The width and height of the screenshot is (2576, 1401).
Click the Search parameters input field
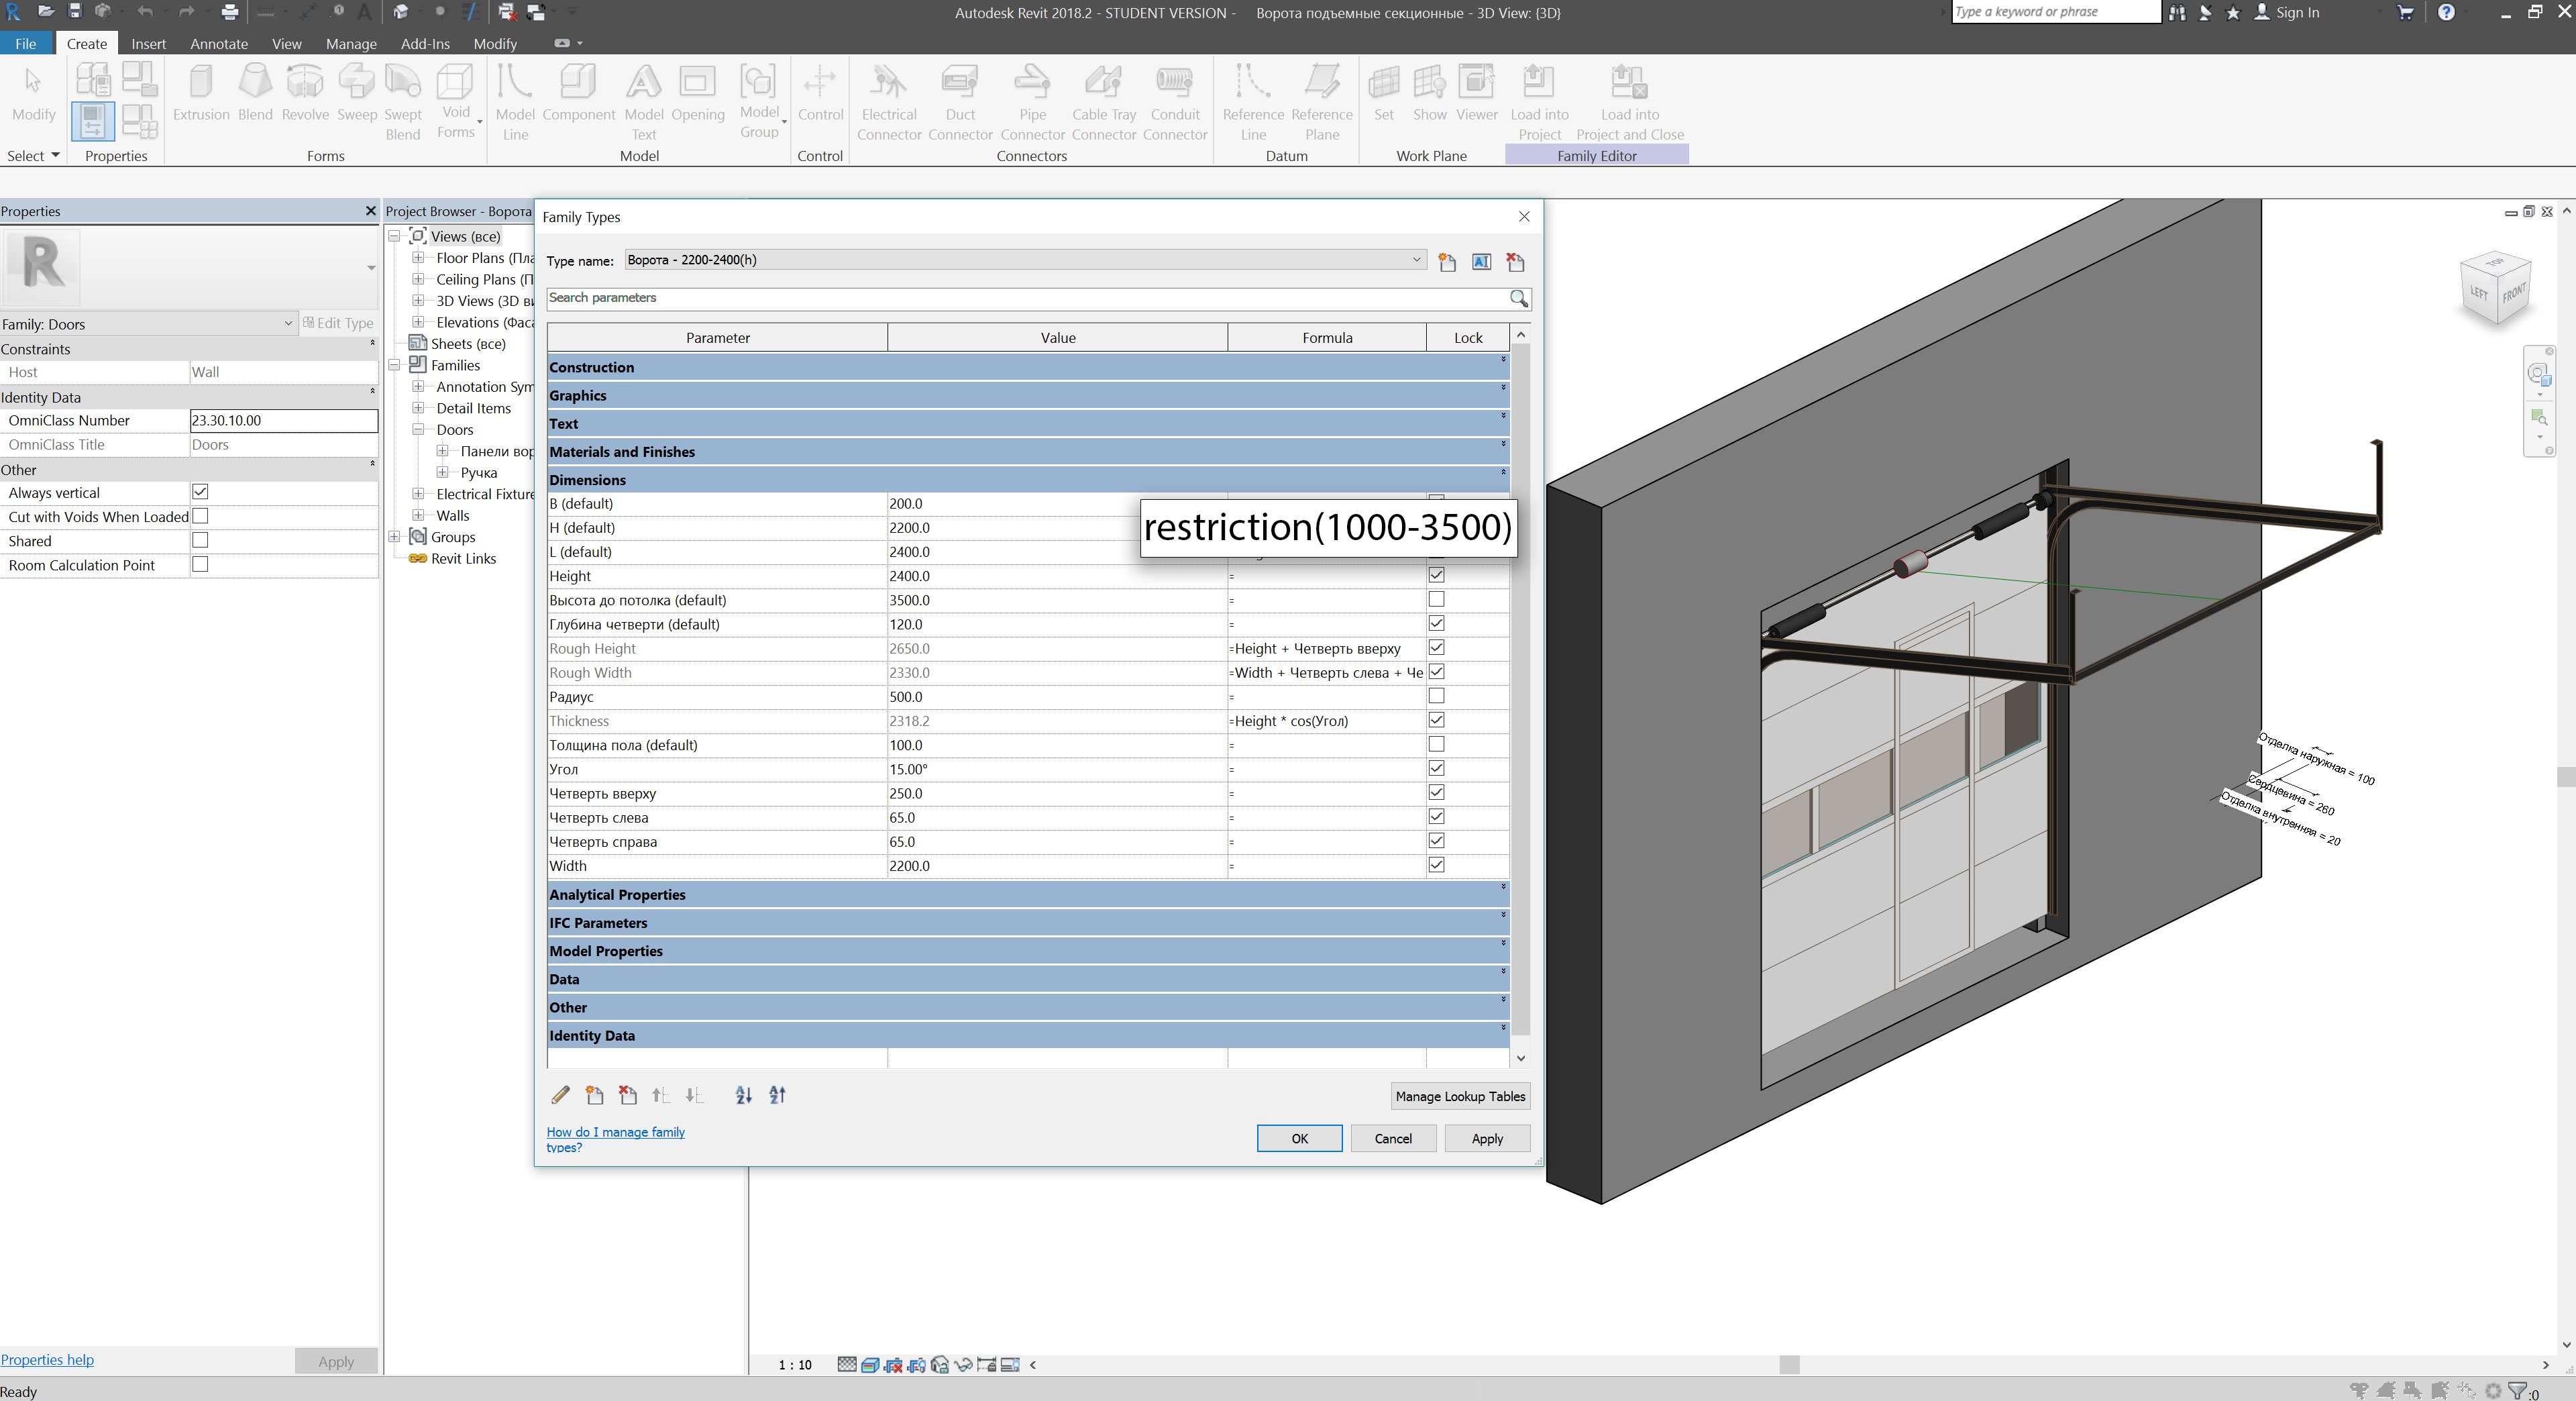[1025, 298]
